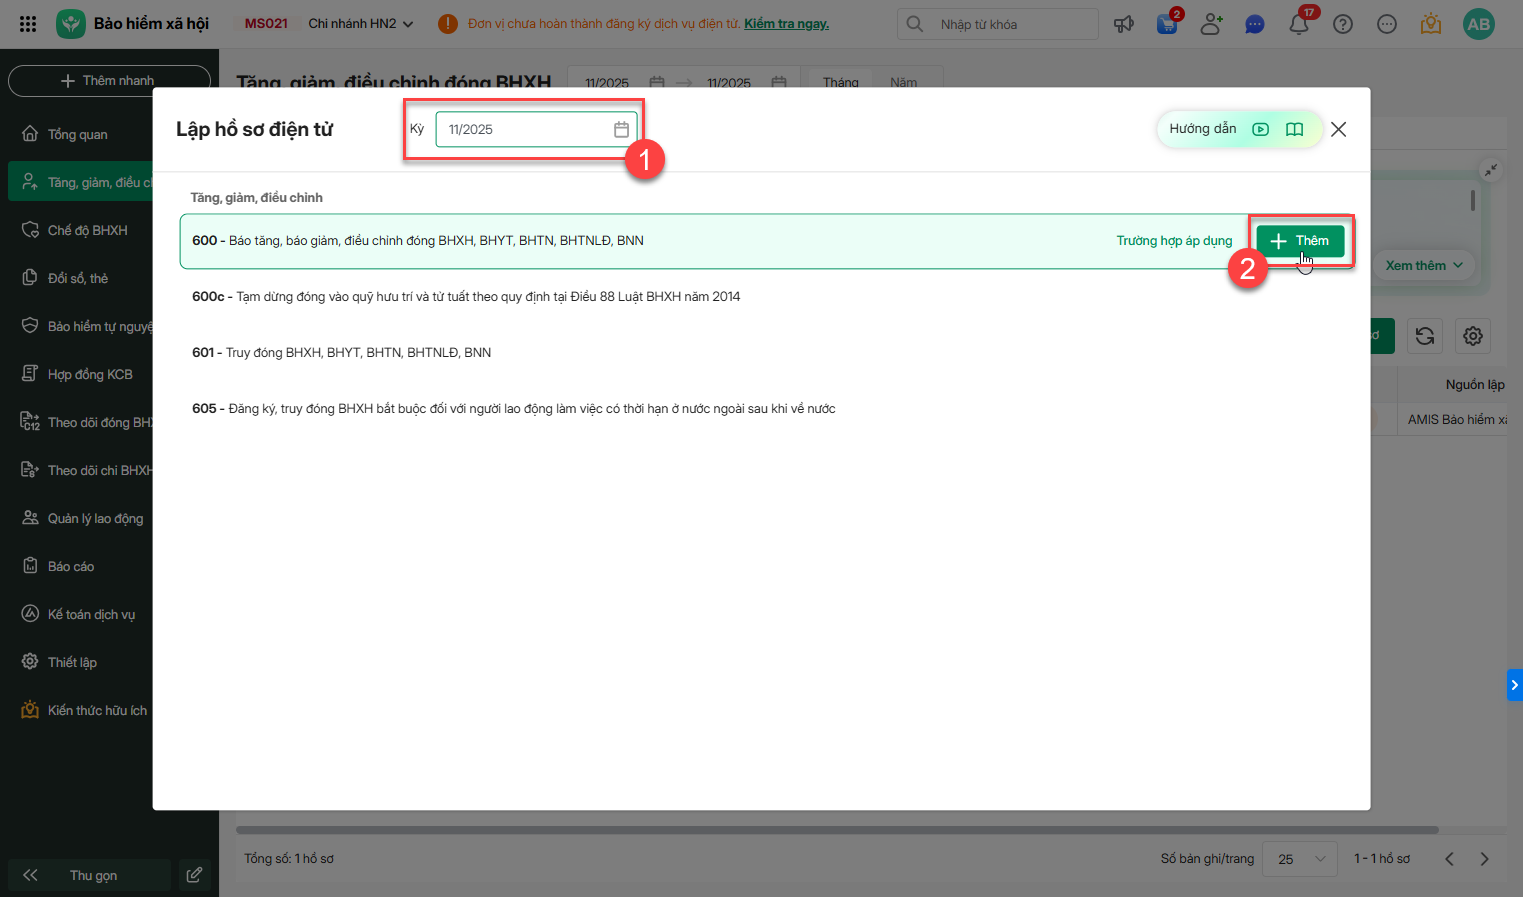This screenshot has width=1523, height=897.
Task: Play the Hướng dẫn video guide icon
Action: click(1261, 129)
